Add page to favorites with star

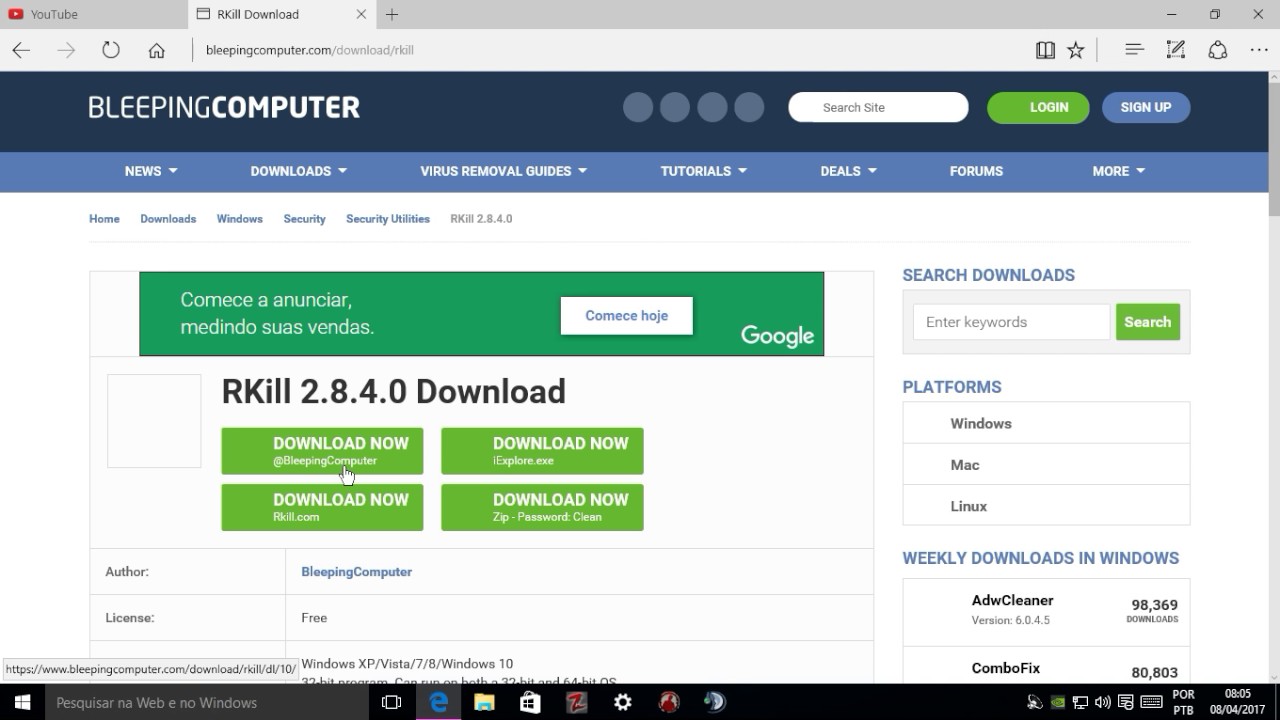tap(1076, 50)
